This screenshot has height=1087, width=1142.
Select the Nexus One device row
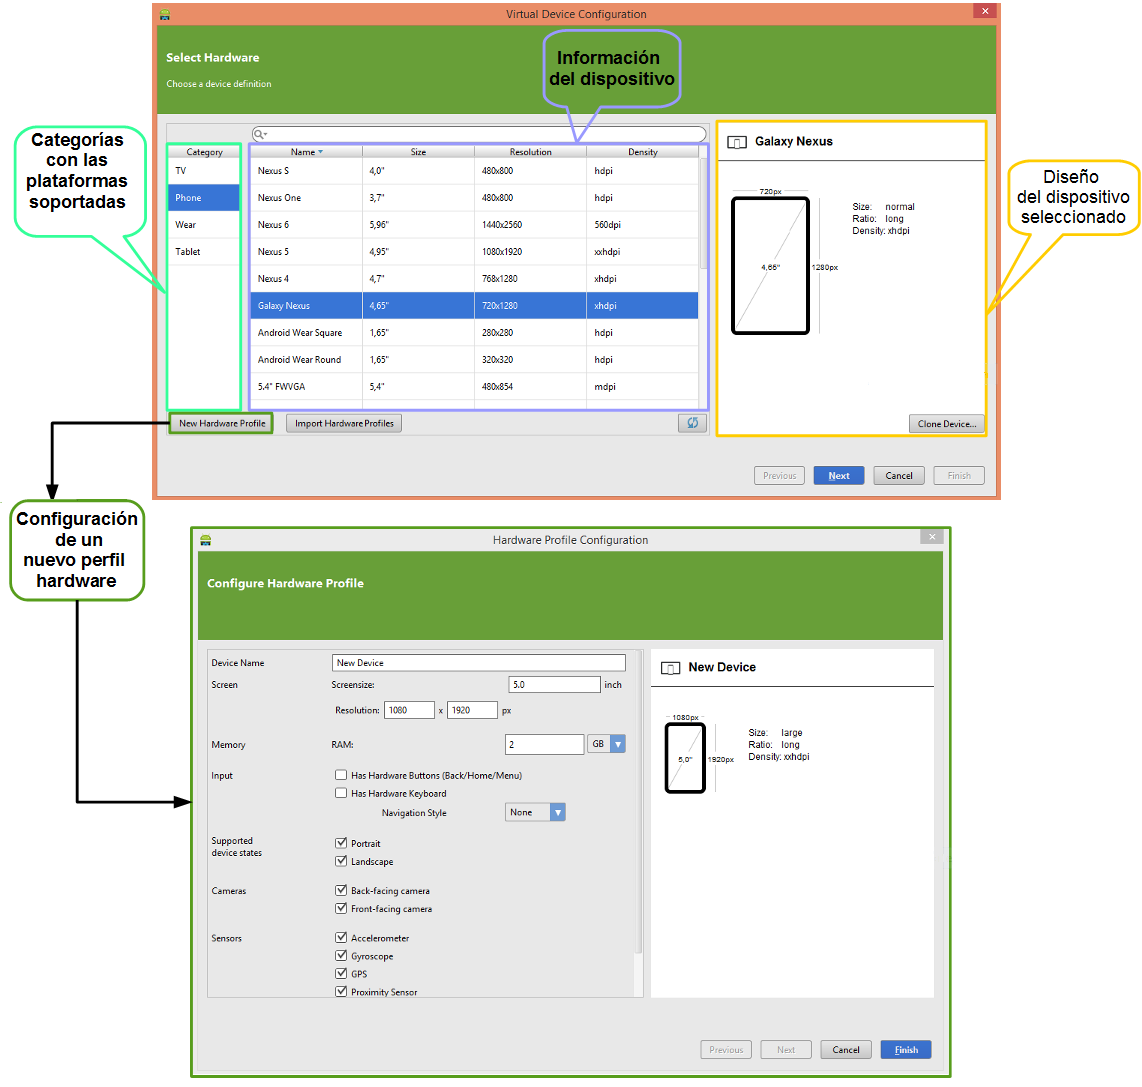pyautogui.click(x=474, y=197)
